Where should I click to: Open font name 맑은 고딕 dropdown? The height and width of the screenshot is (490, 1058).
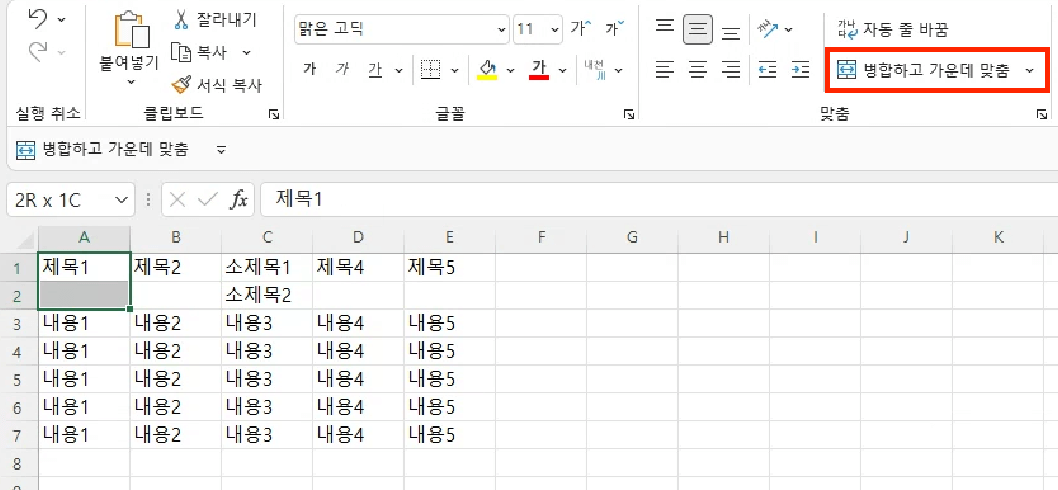pyautogui.click(x=501, y=30)
